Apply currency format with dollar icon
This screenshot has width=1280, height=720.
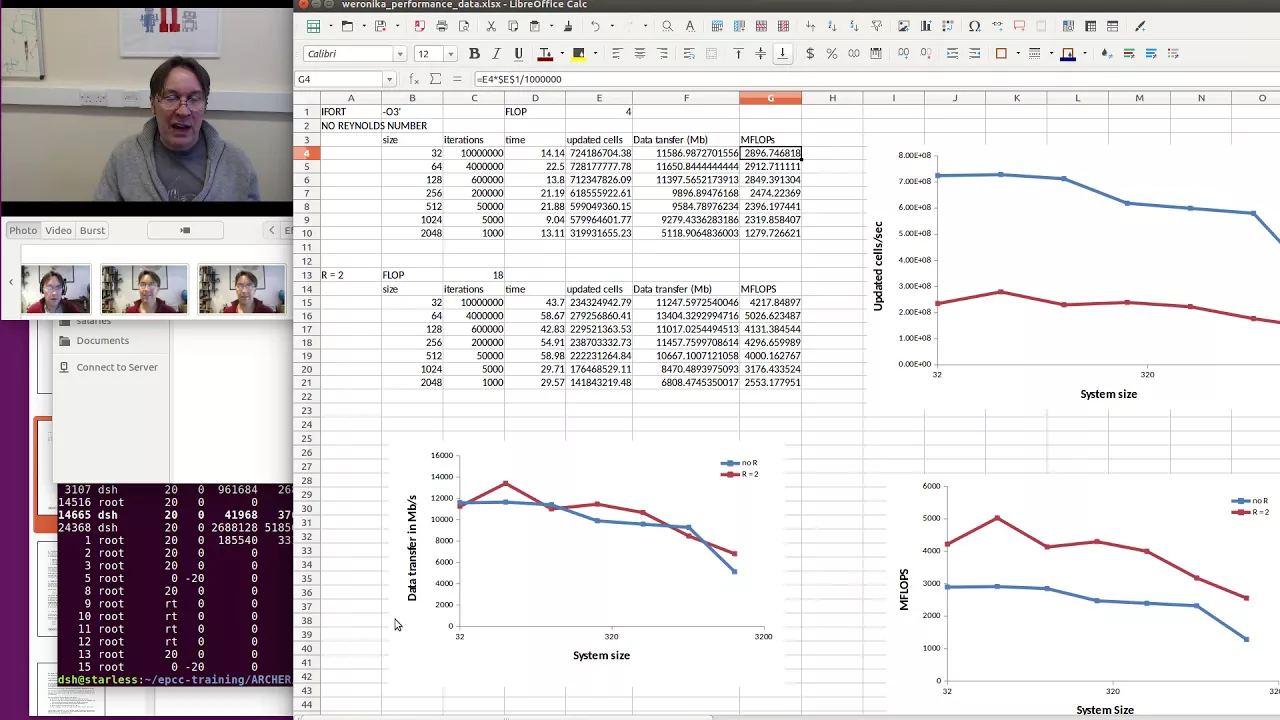click(810, 54)
